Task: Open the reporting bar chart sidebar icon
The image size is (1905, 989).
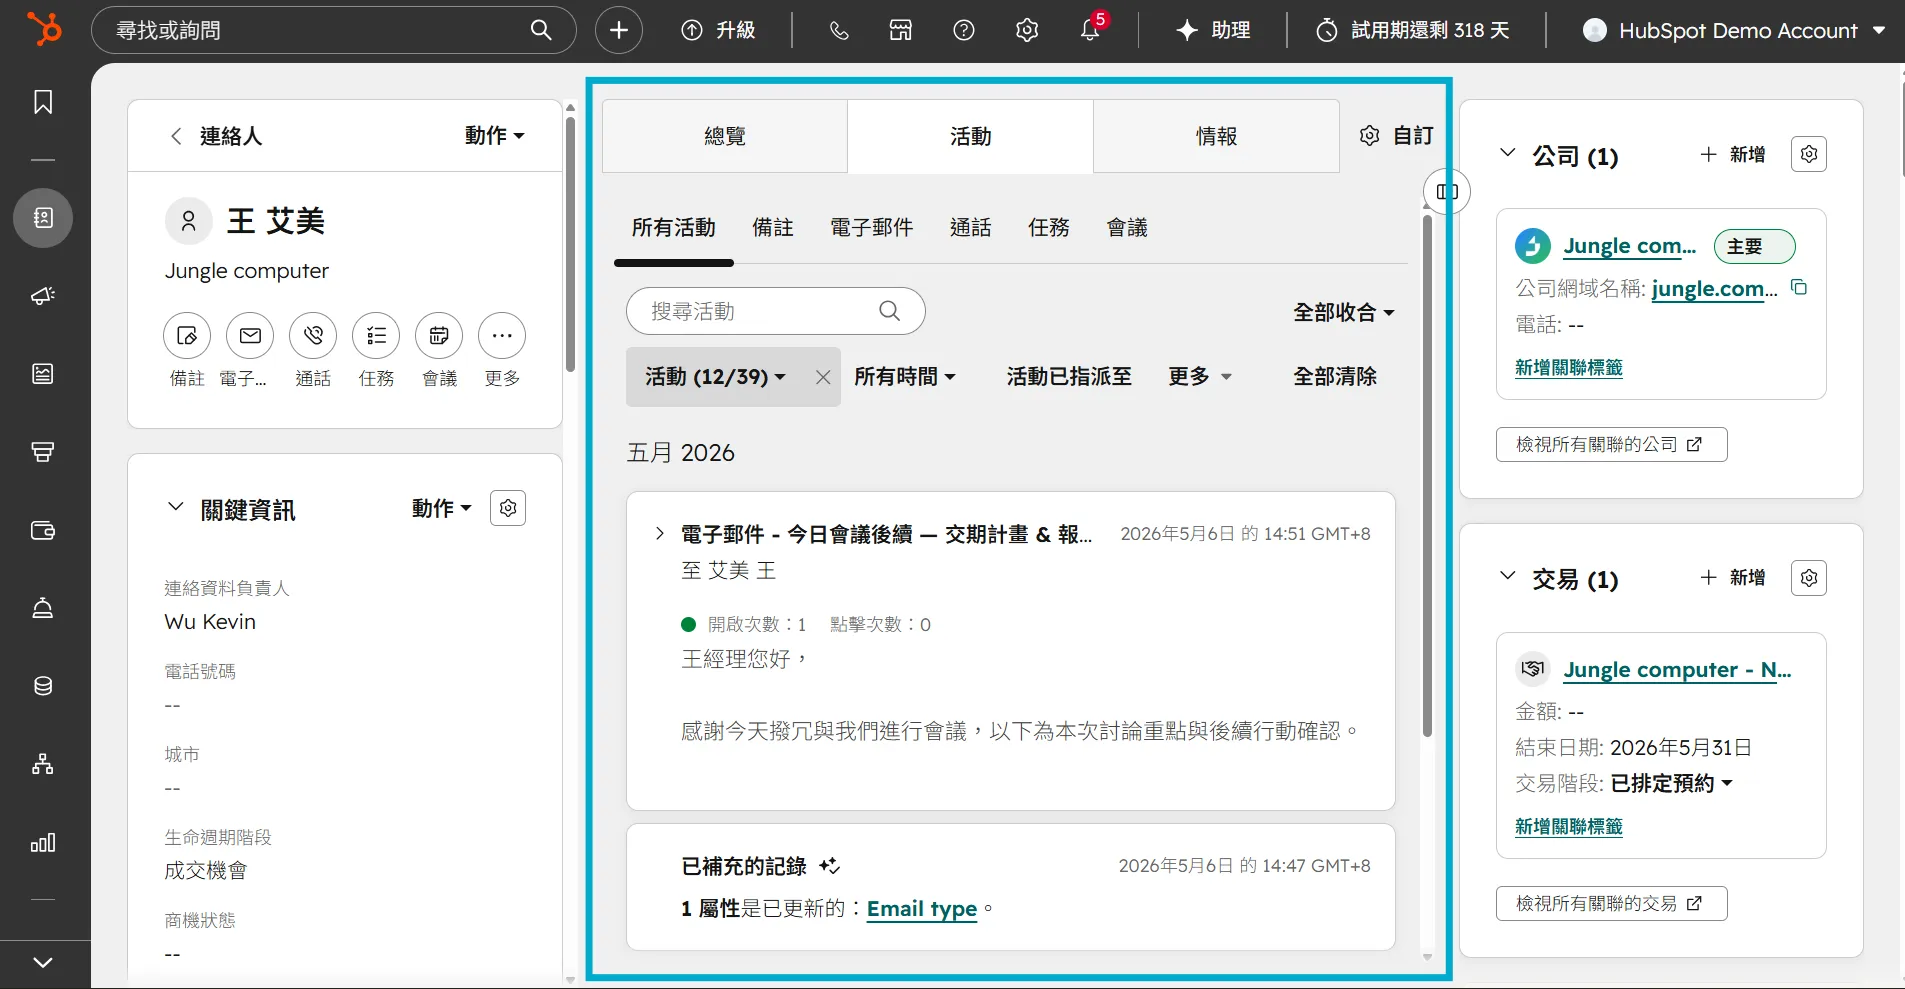Action: click(x=43, y=843)
